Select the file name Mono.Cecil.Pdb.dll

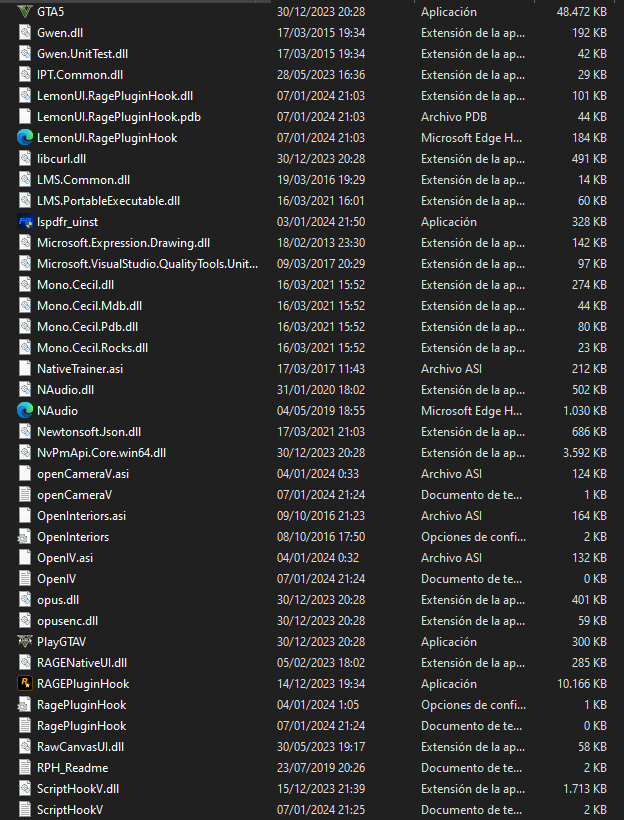[x=87, y=327]
